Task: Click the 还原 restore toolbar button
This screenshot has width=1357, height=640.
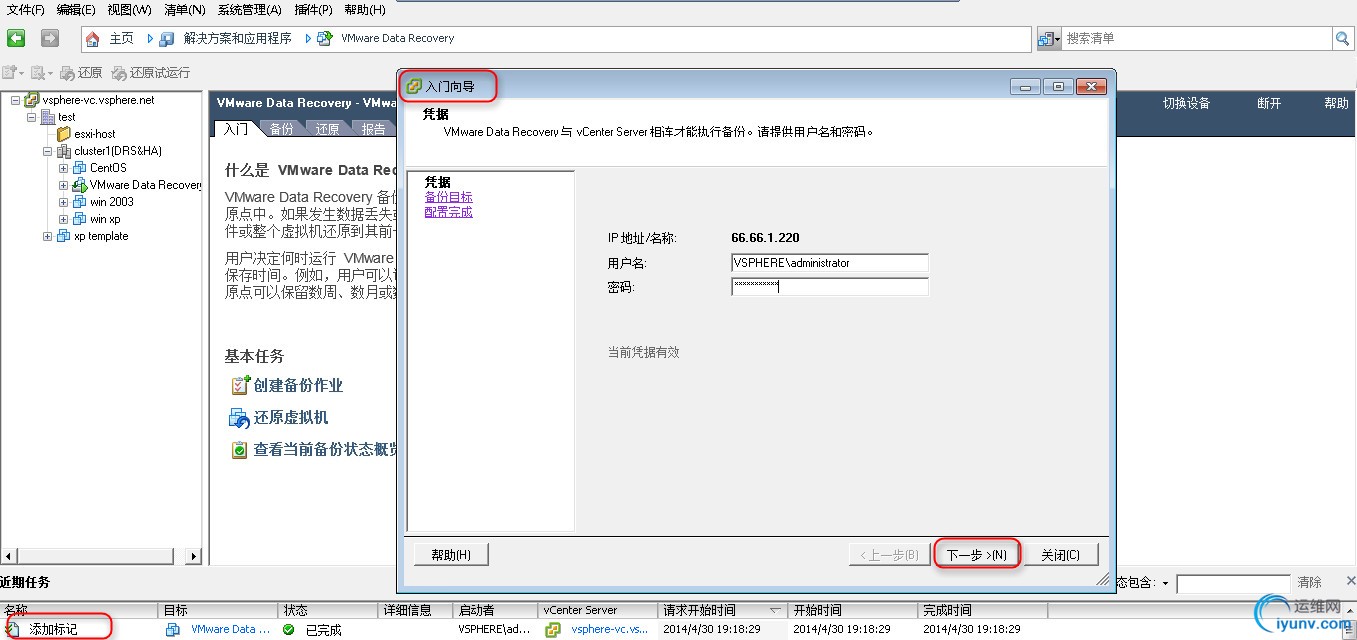Action: coord(82,73)
